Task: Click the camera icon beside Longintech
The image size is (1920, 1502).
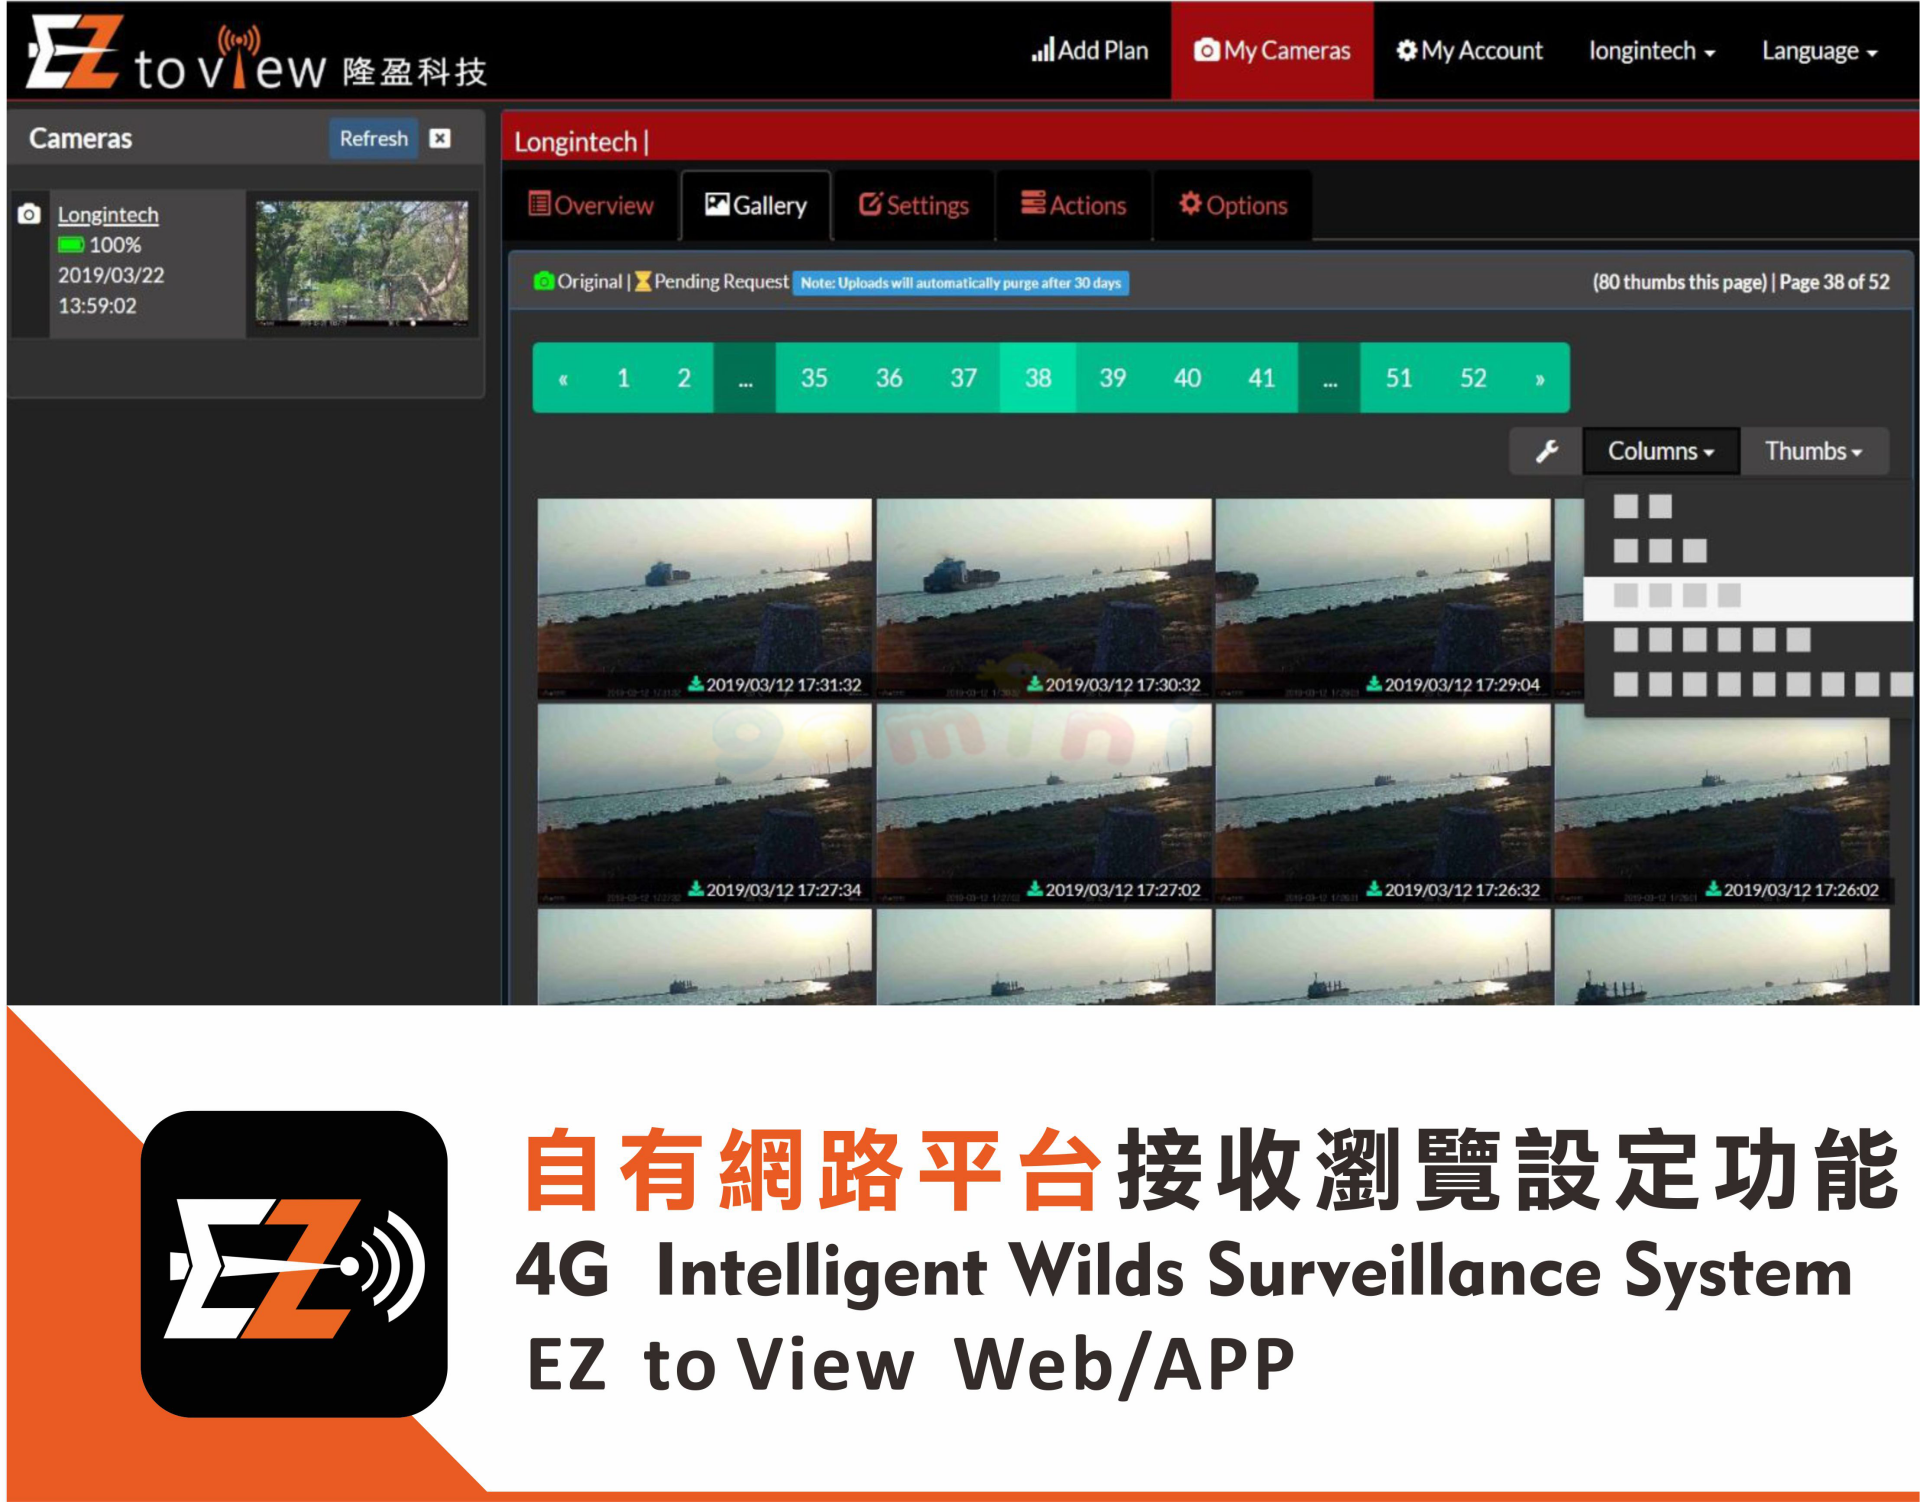Action: [29, 214]
